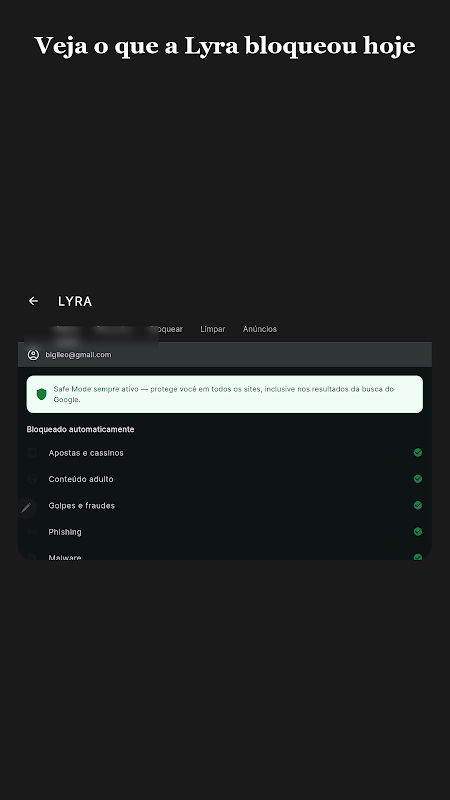
Task: Select the Golpes e fraudes label
Action: [82, 506]
